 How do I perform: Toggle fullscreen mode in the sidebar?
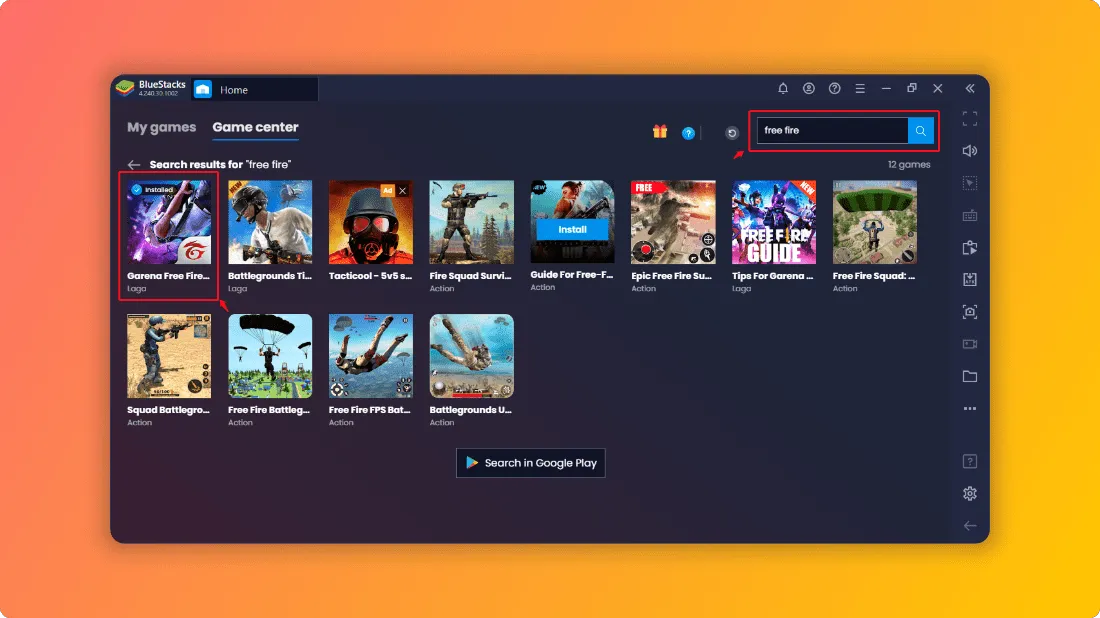970,119
